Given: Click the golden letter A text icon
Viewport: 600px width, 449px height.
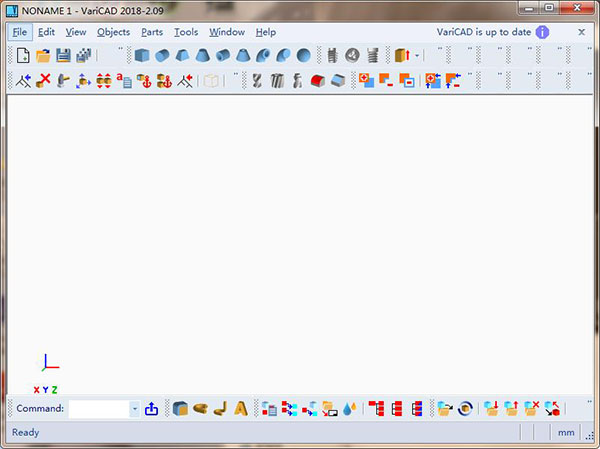Looking at the screenshot, I should [x=240, y=408].
